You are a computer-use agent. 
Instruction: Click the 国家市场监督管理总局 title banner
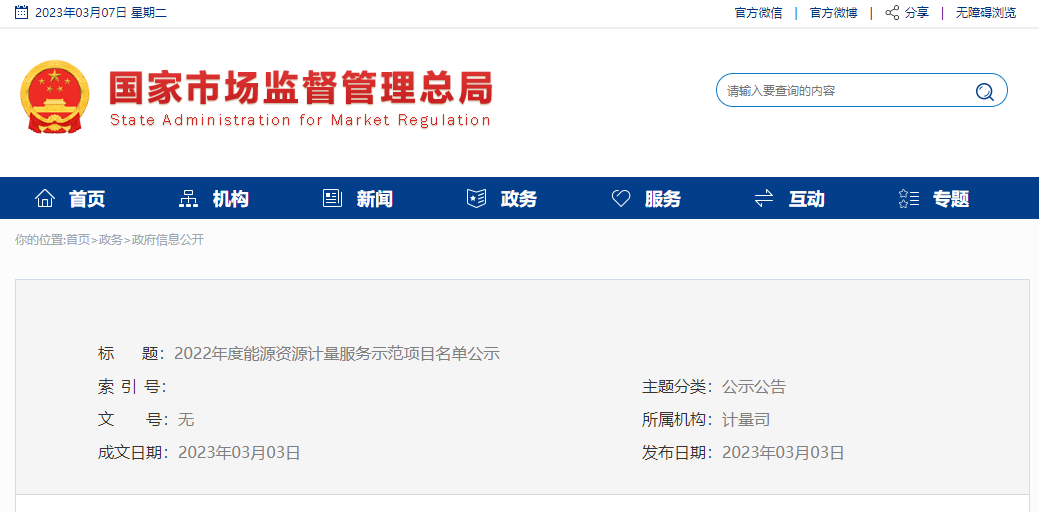click(x=301, y=87)
